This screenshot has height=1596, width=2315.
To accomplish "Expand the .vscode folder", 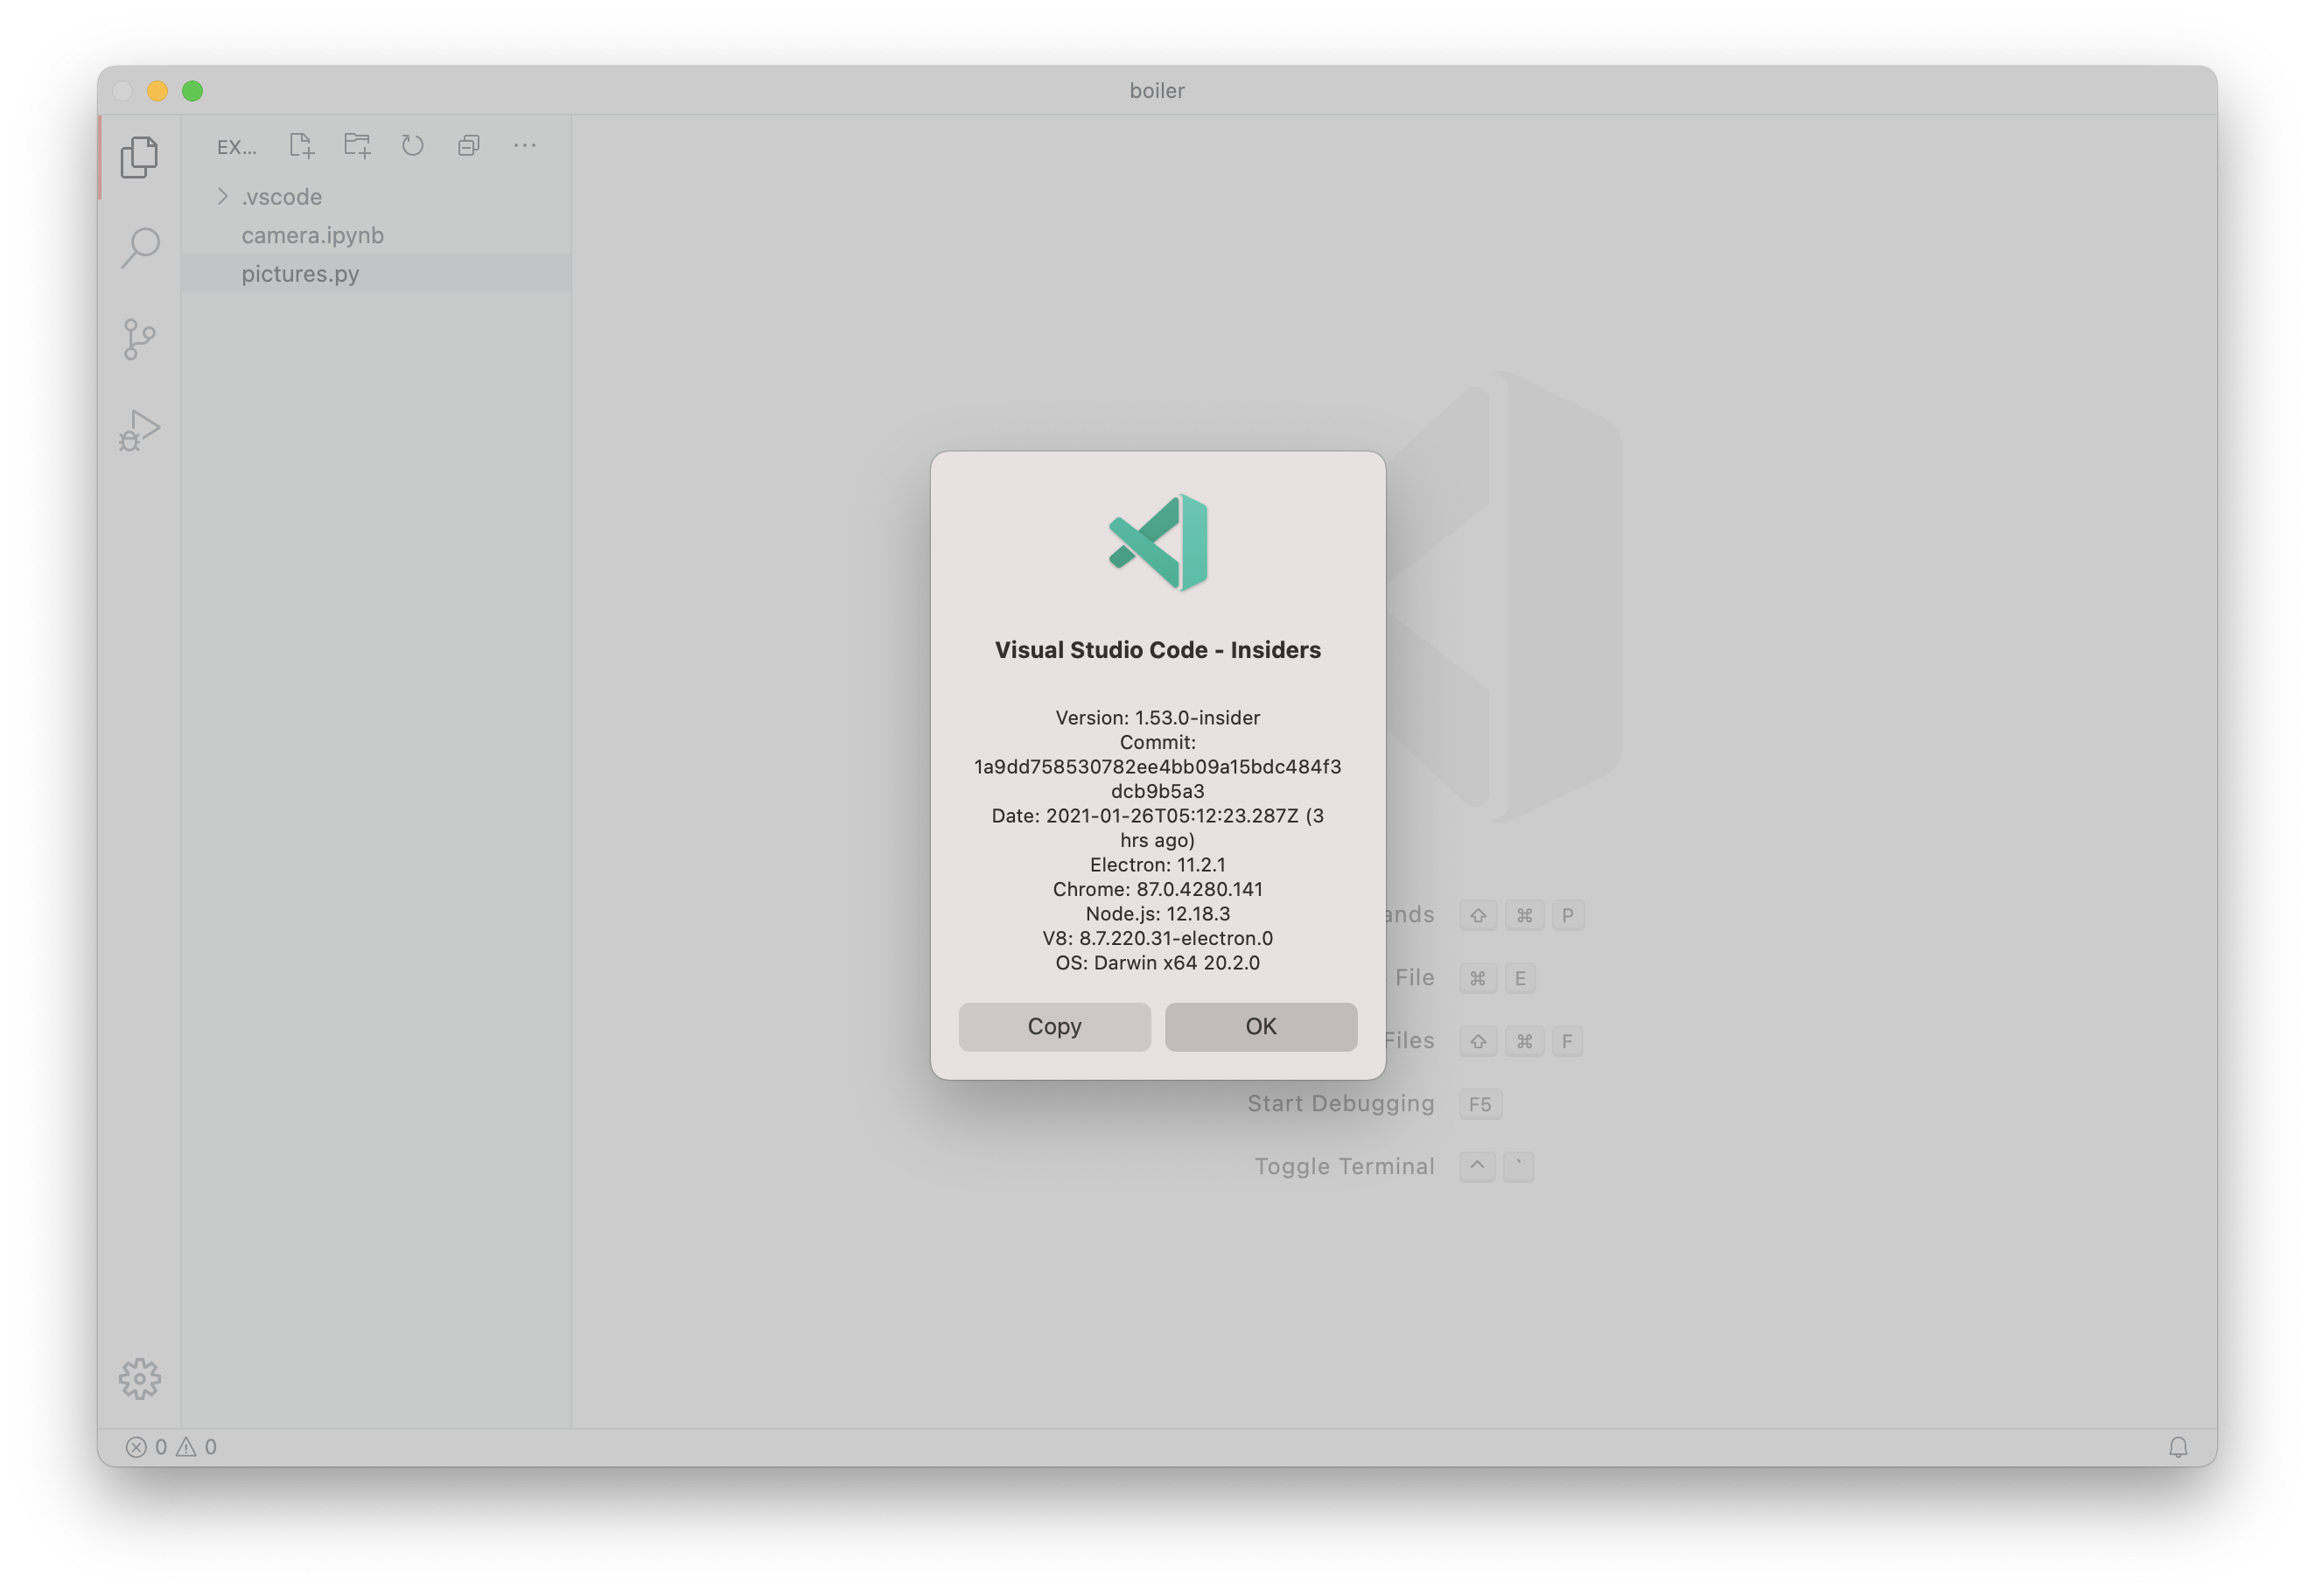I will [222, 196].
